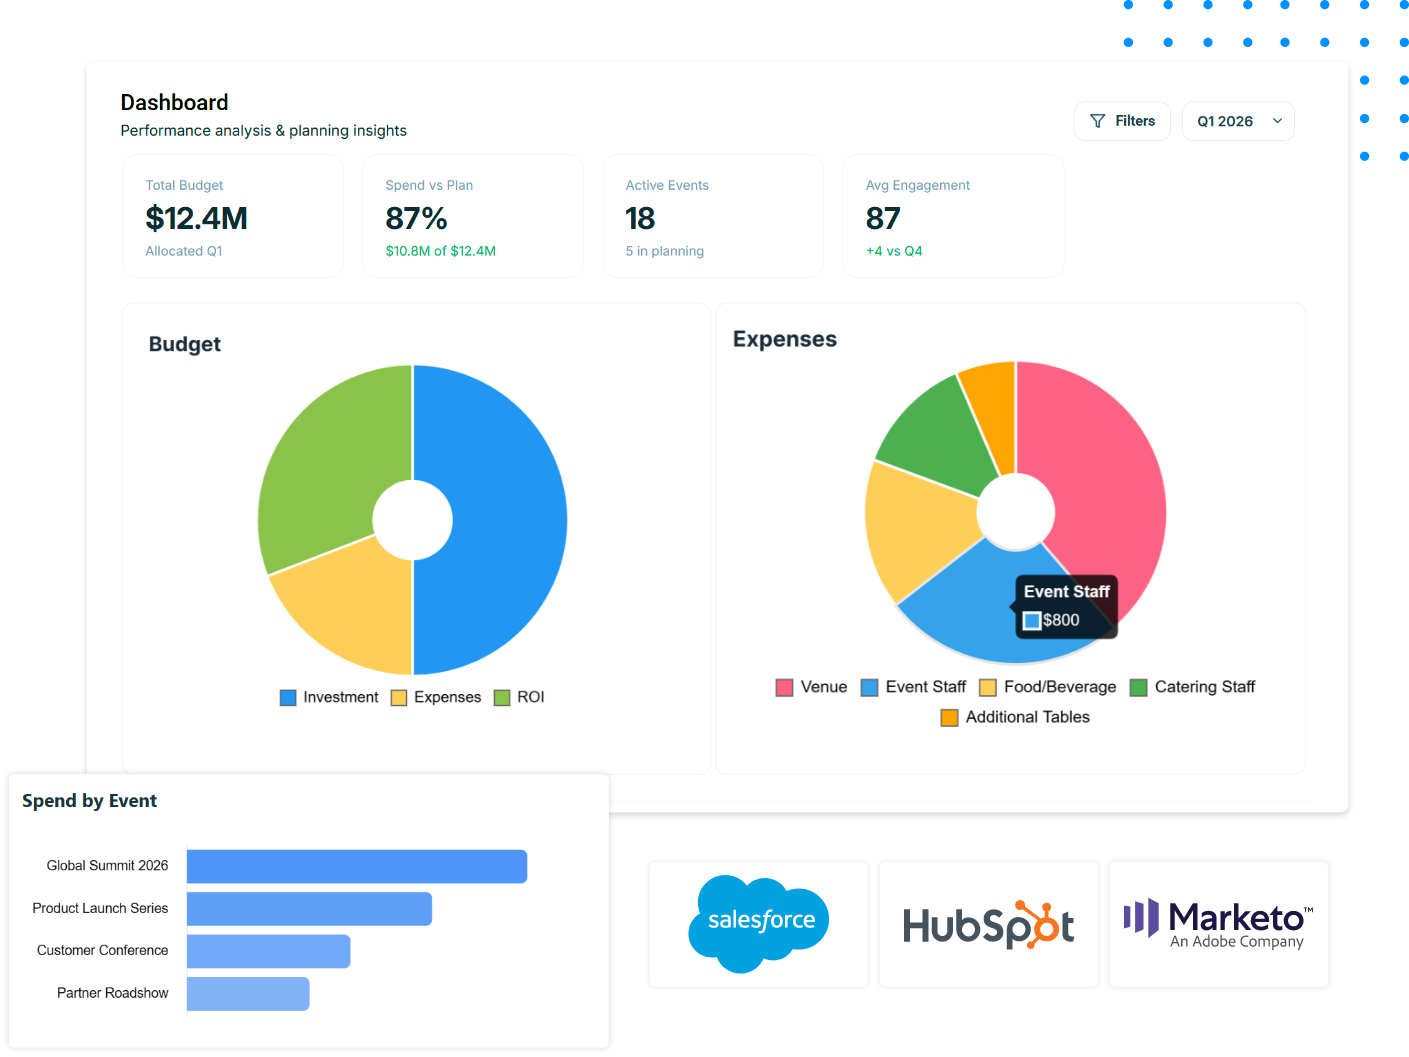Click the Additional Tables legend marker
This screenshot has height=1057, width=1409.
(x=948, y=717)
